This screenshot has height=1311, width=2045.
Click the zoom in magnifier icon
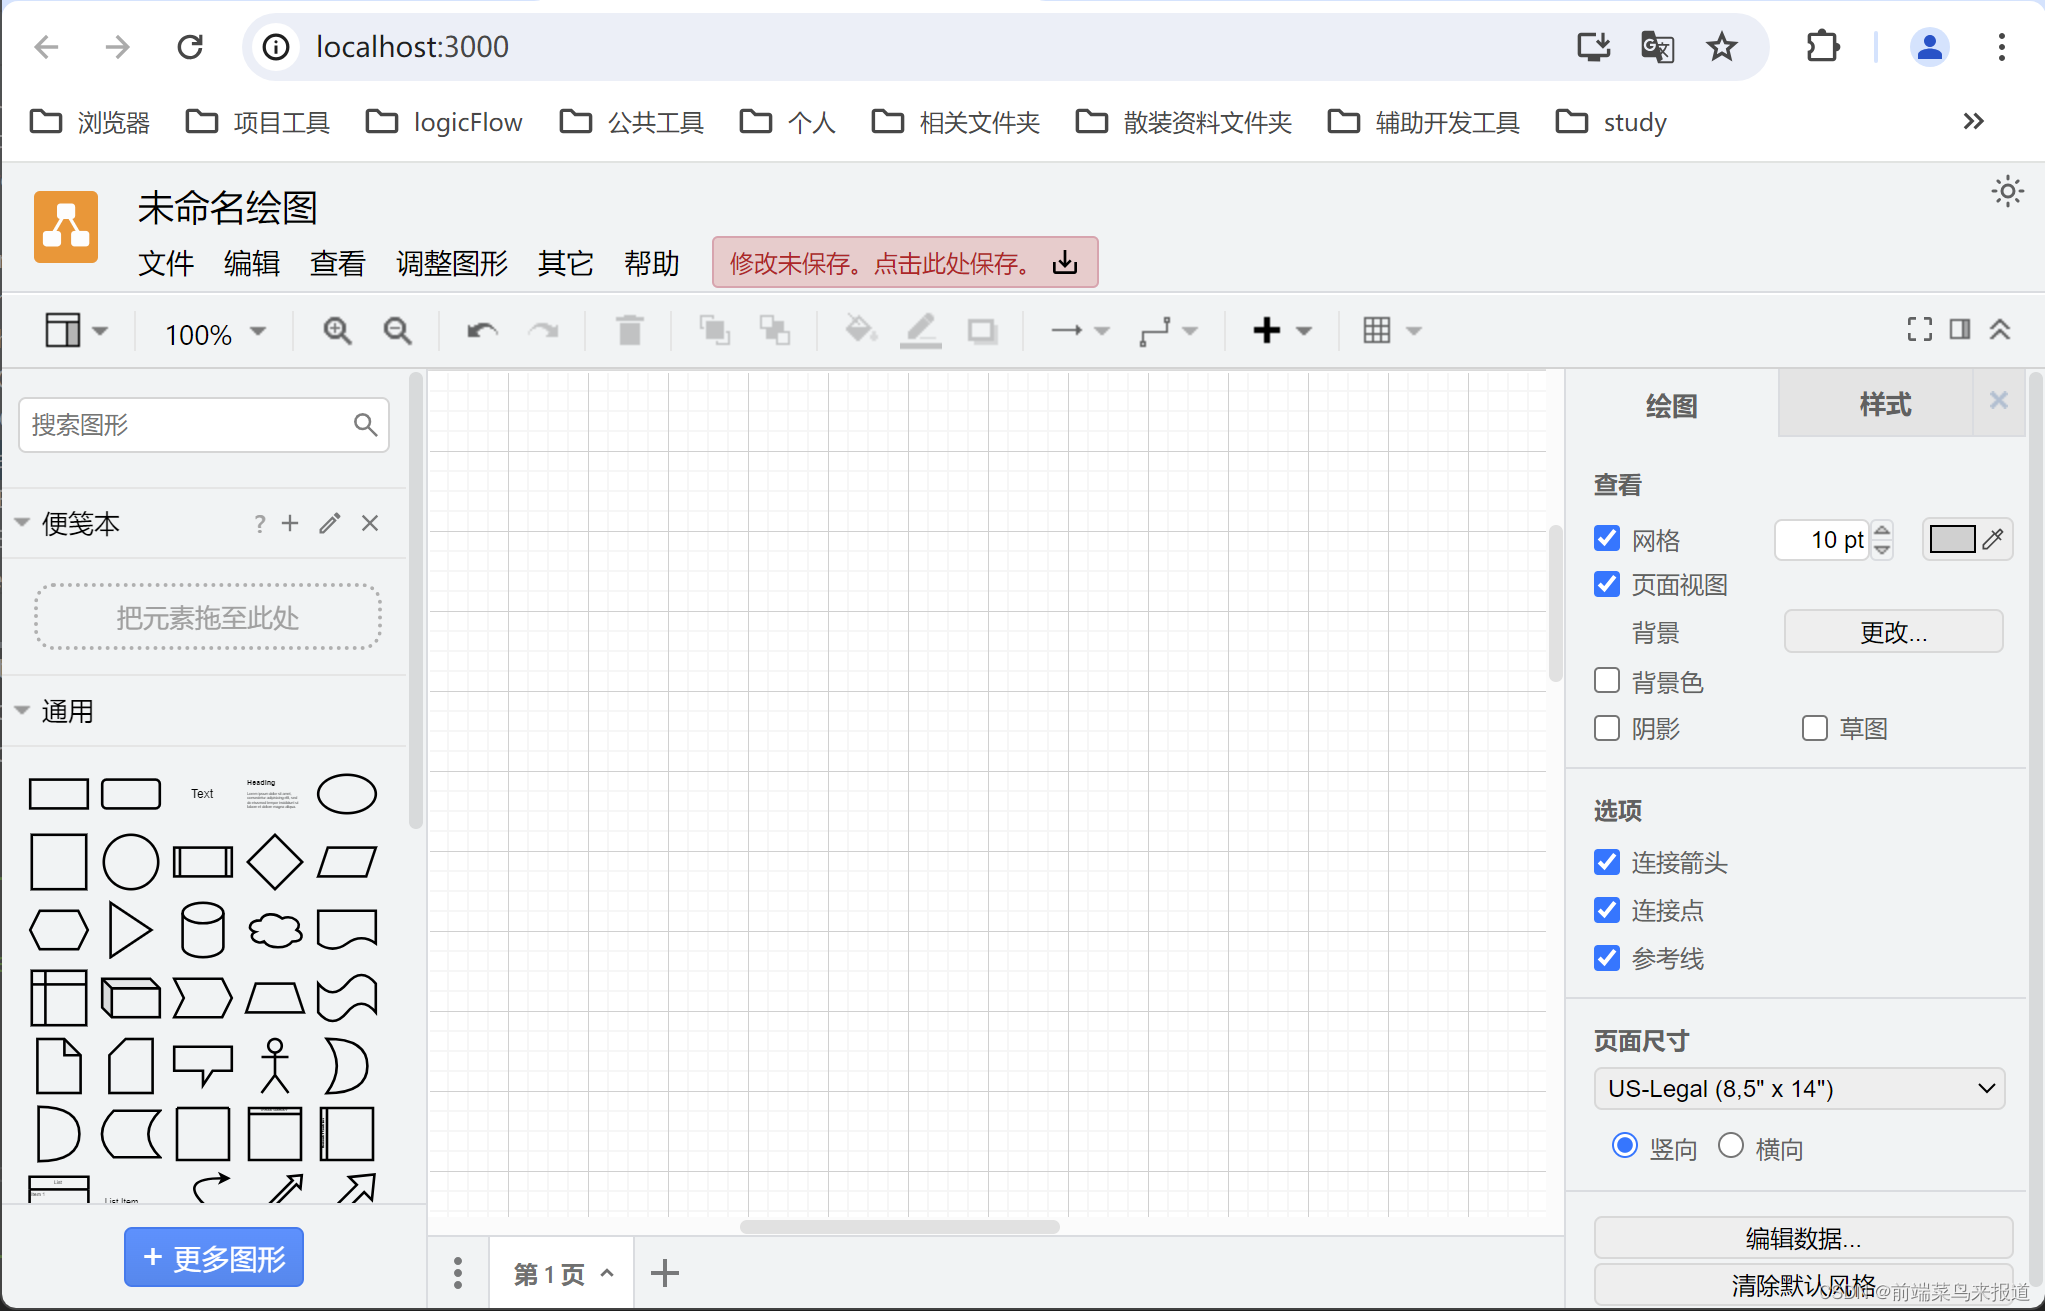pos(337,331)
